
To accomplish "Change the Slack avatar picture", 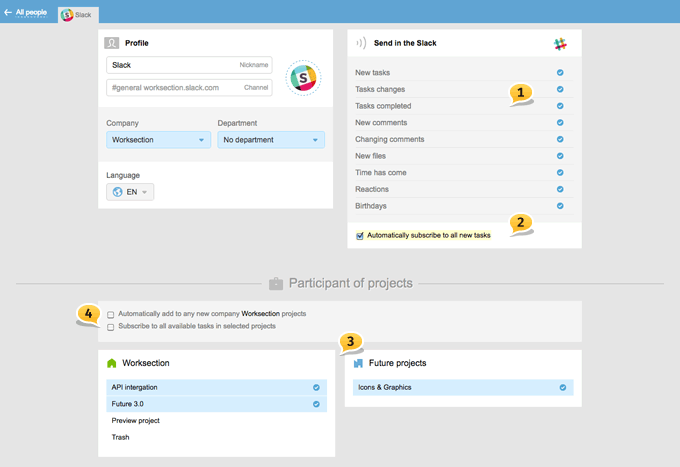I will point(303,78).
